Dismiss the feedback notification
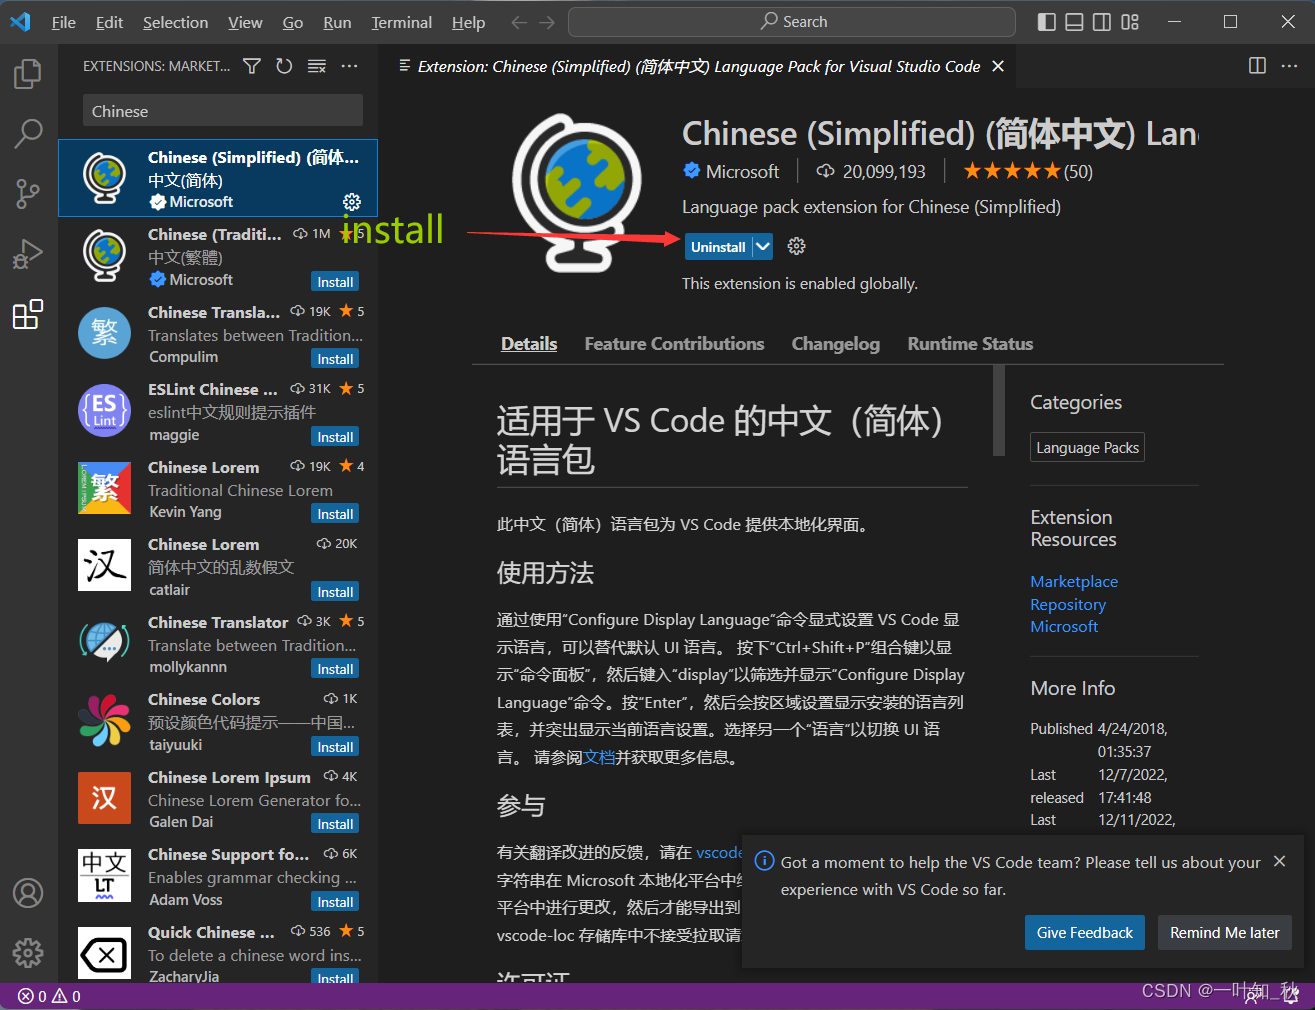Screen dimensions: 1315x1010 point(1279,861)
